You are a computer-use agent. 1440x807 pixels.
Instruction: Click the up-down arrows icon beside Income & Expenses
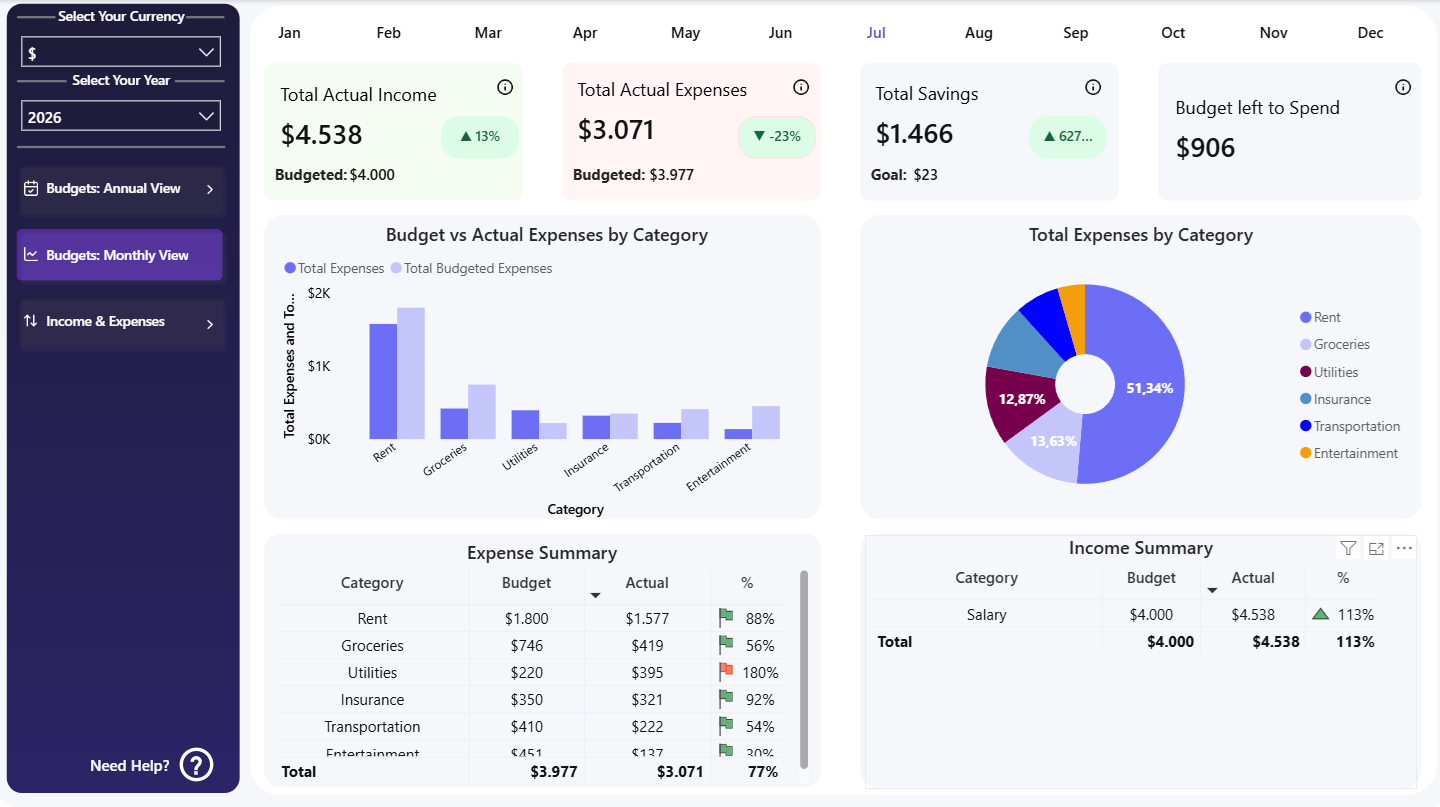tap(30, 322)
